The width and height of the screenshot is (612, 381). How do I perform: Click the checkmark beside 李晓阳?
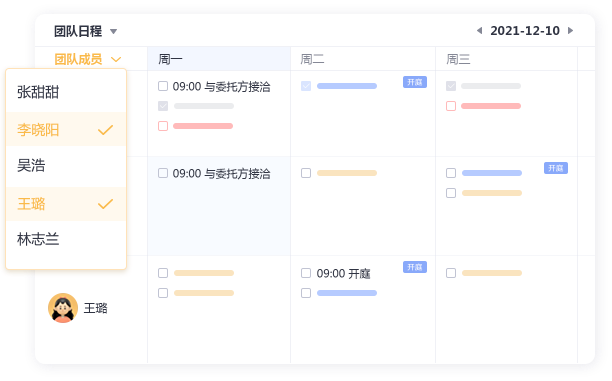click(x=105, y=130)
